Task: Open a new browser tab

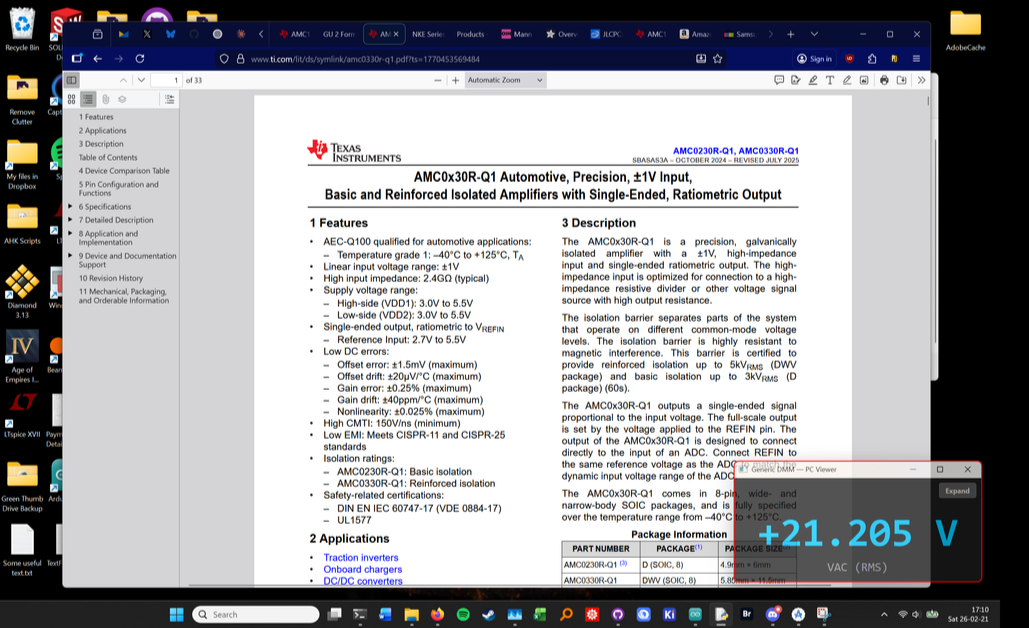Action: click(791, 34)
